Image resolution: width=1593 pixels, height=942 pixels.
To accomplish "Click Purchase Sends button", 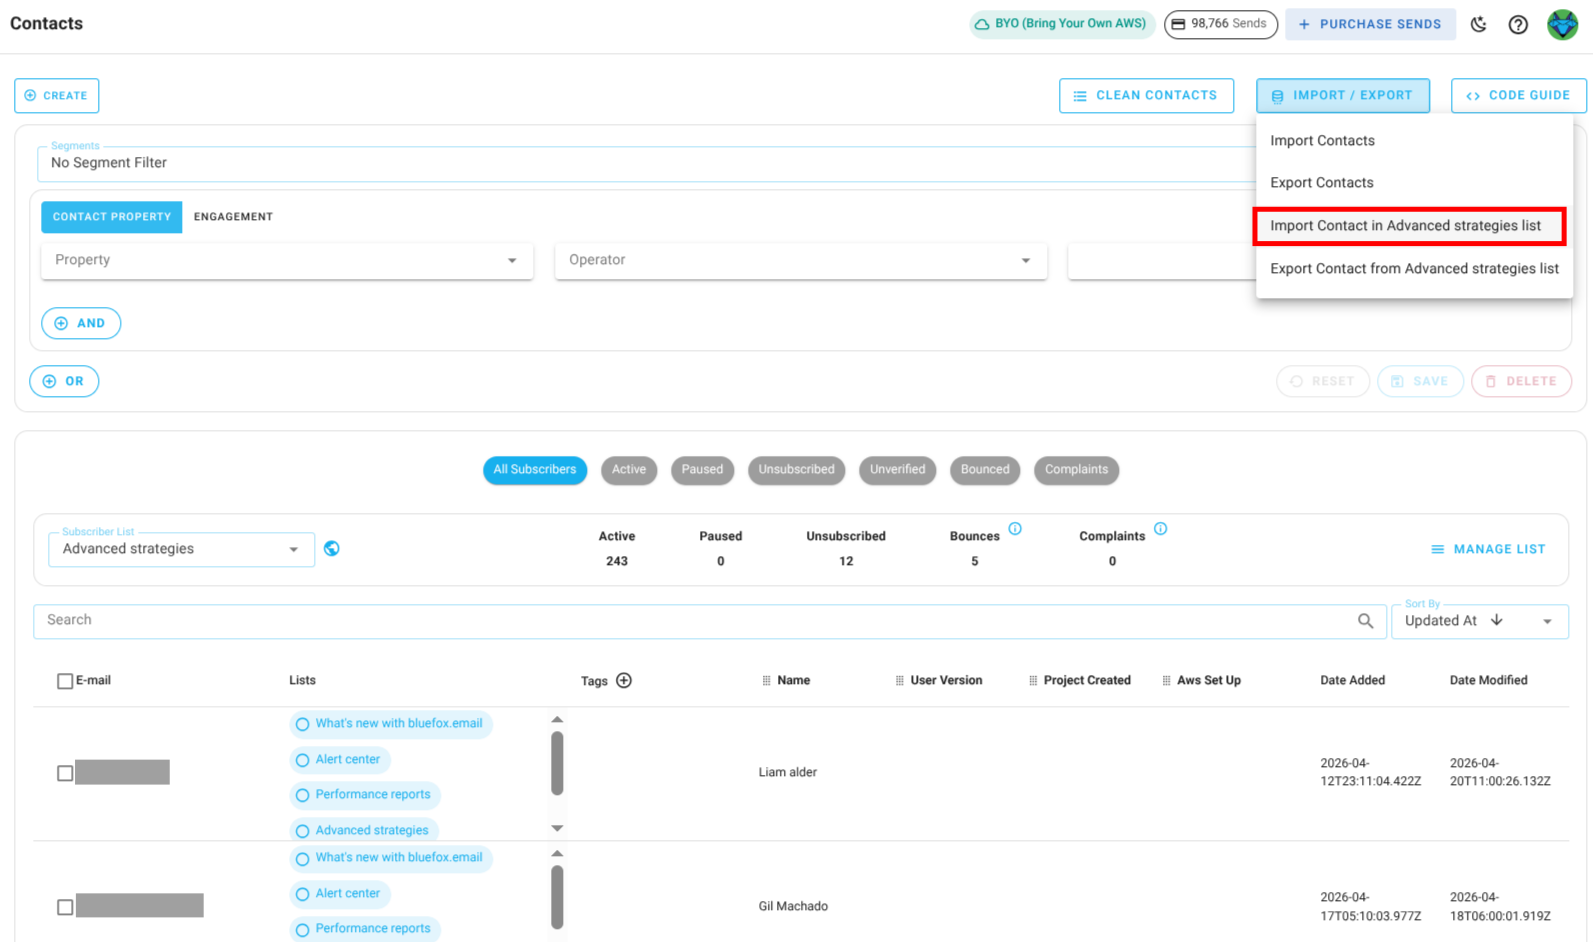I will pos(1370,24).
